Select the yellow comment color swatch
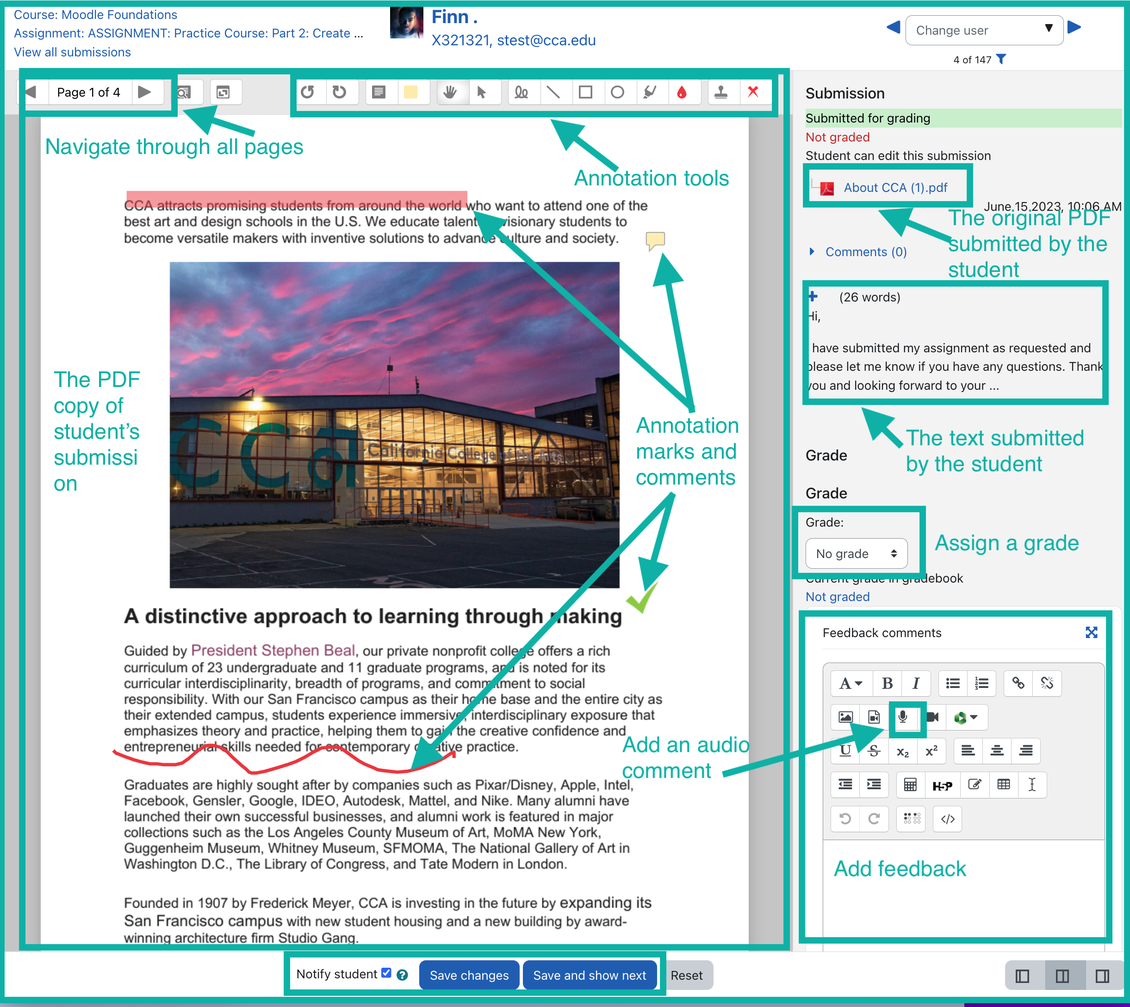The width and height of the screenshot is (1130, 1007). pyautogui.click(x=413, y=91)
